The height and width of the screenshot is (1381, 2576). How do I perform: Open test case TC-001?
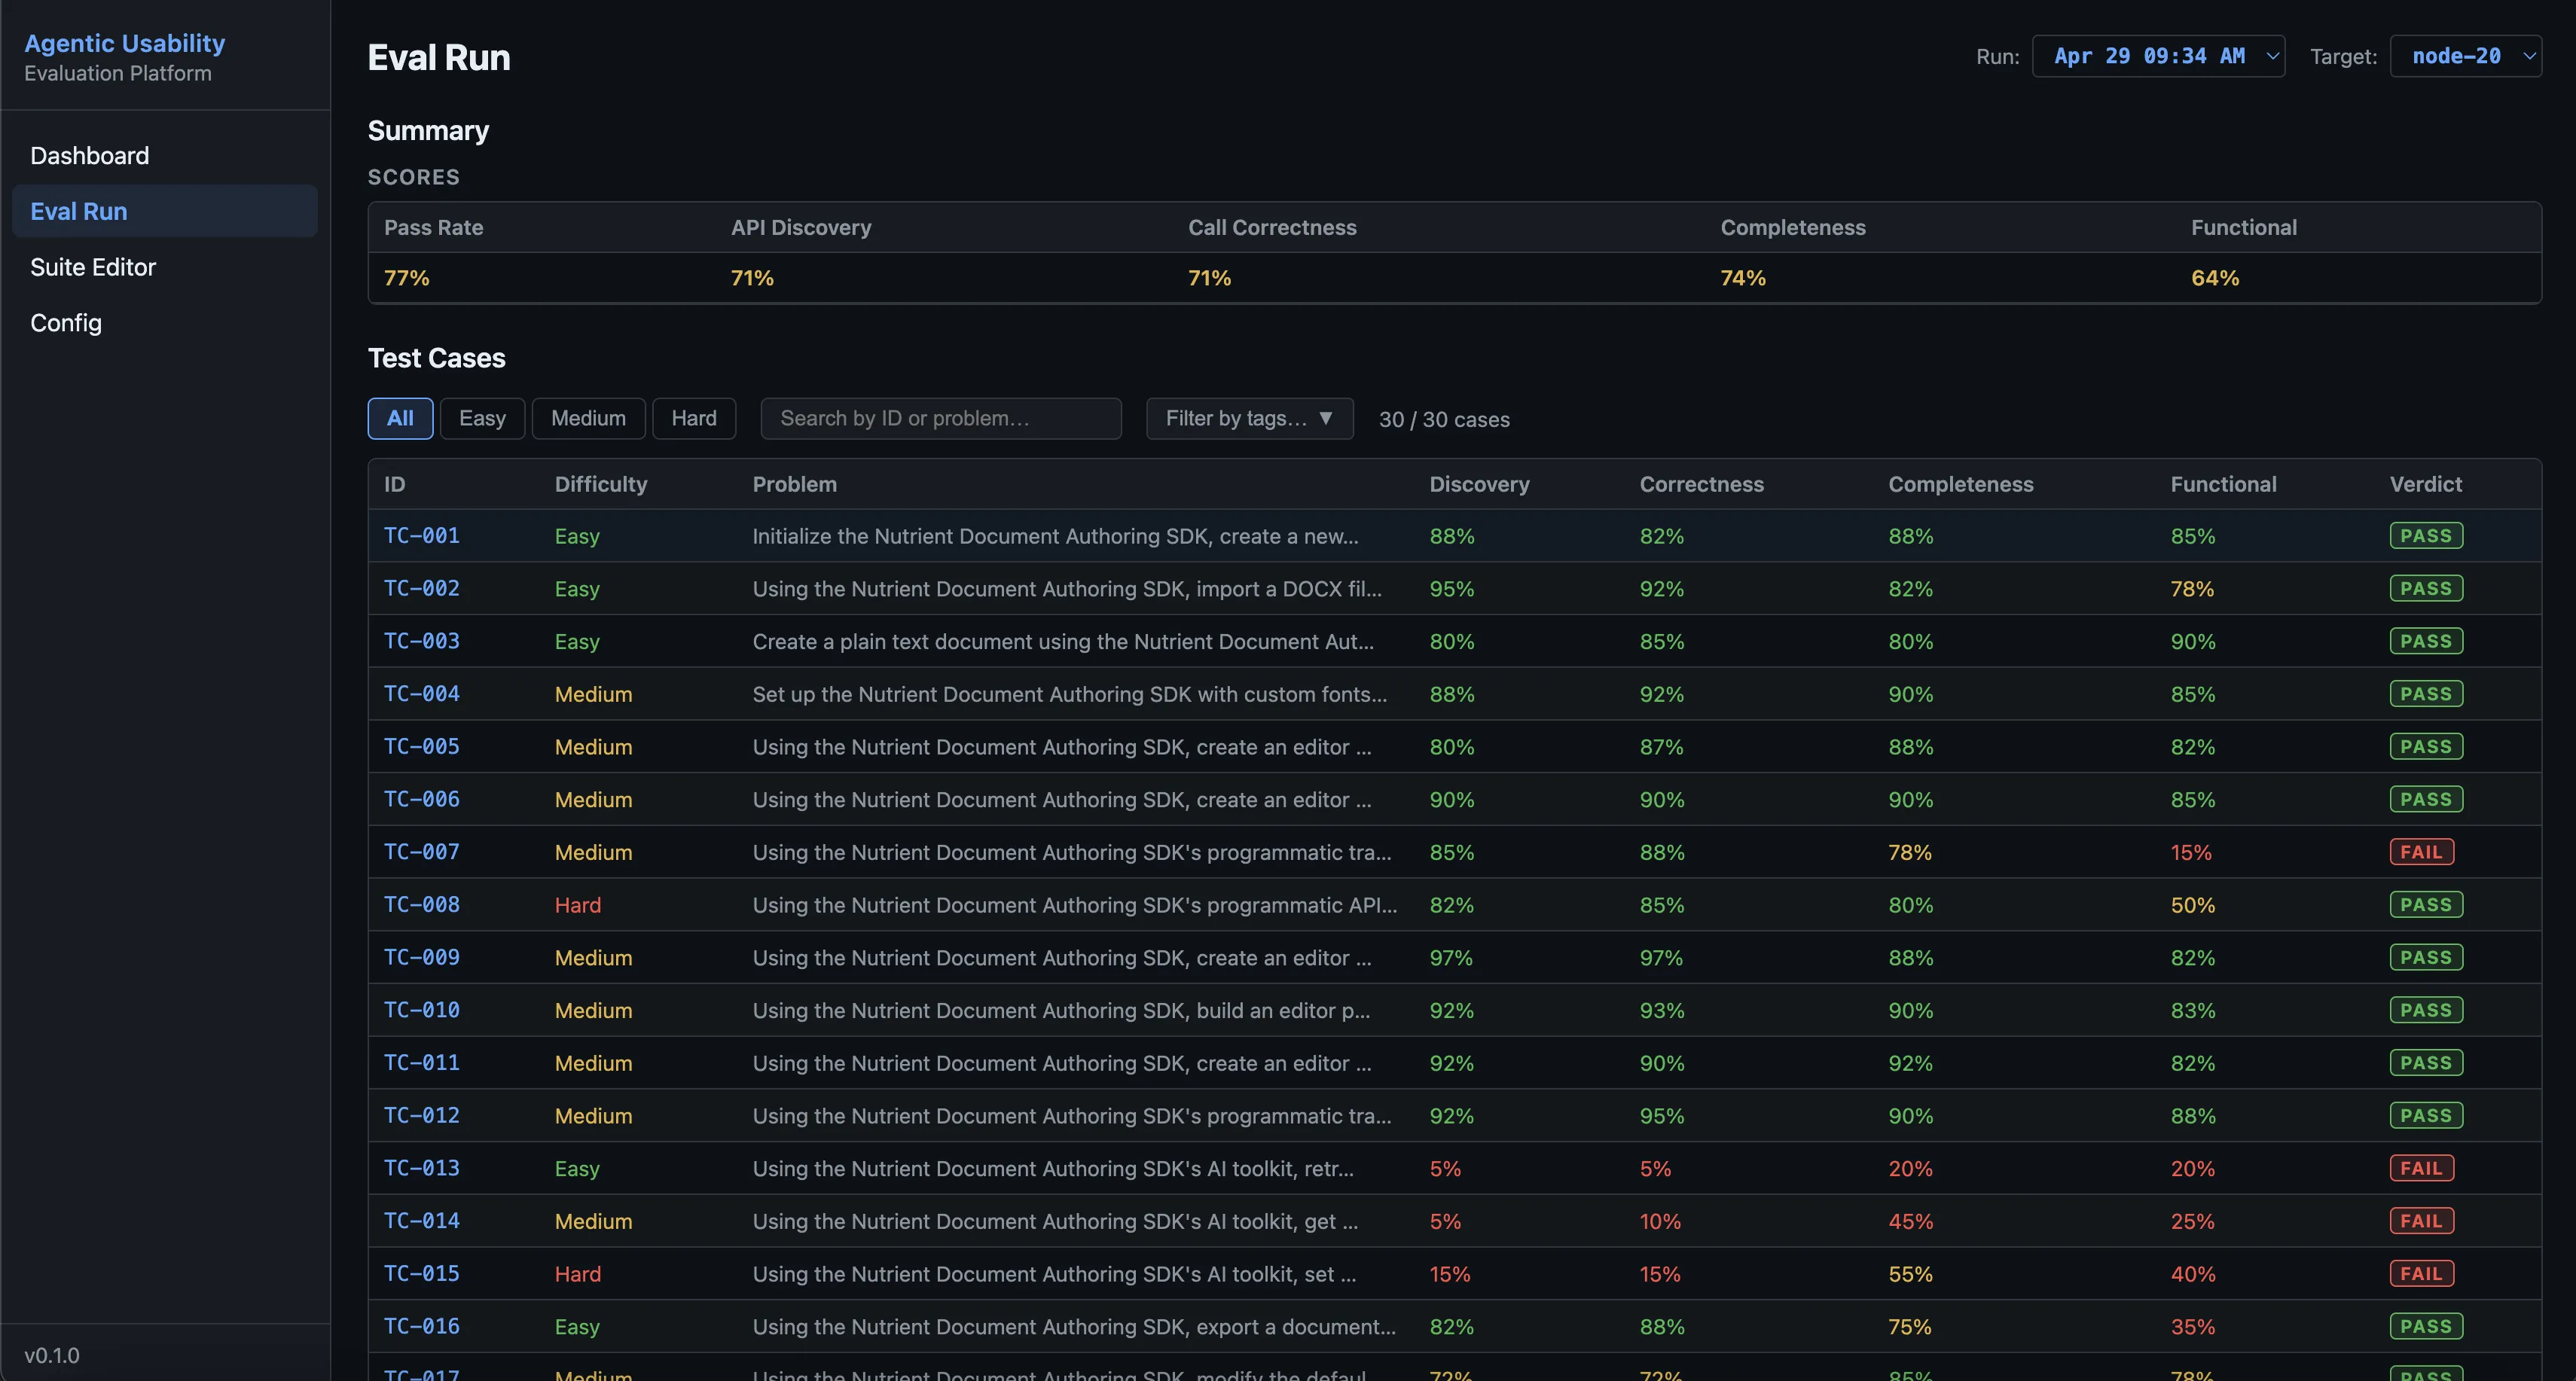coord(422,535)
